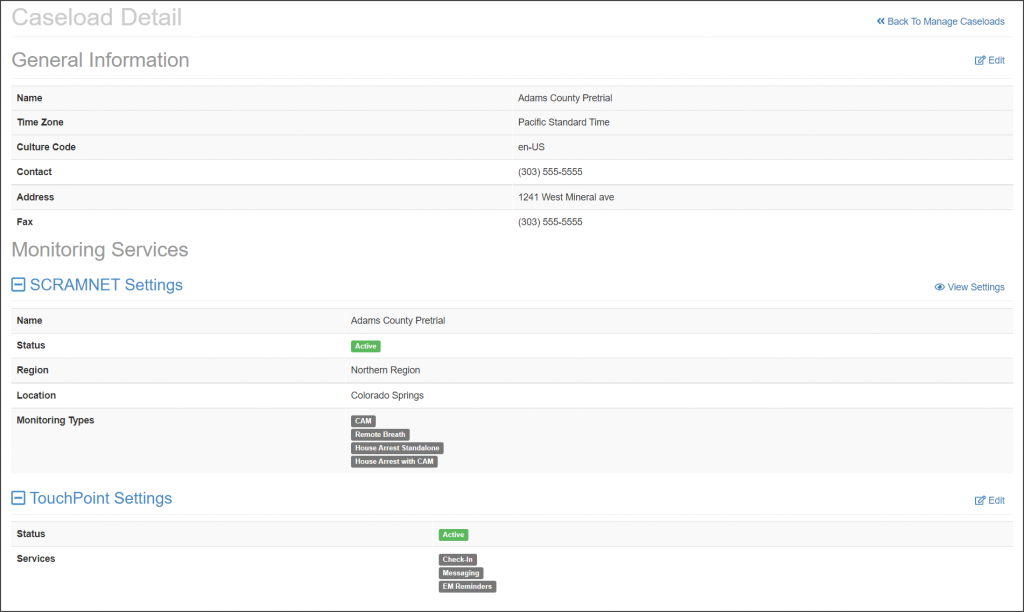1024x612 pixels.
Task: Toggle the Check-In service badge
Action: (x=458, y=559)
